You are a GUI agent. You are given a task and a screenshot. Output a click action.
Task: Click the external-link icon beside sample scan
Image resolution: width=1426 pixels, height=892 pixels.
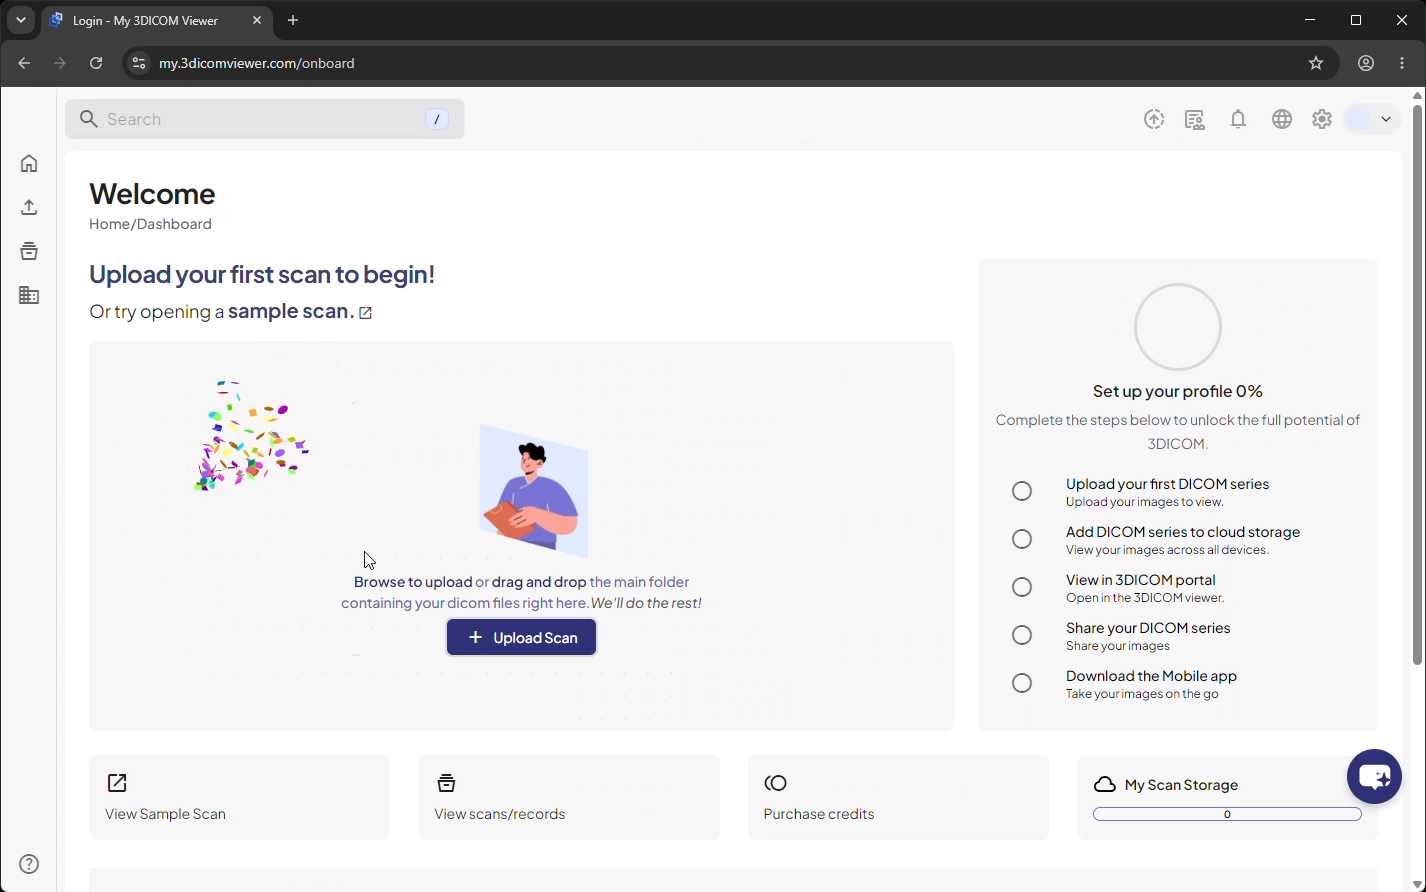pos(366,313)
